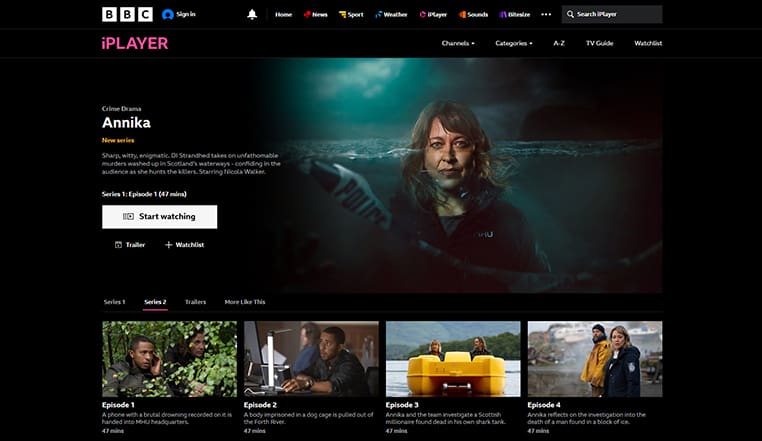Open BBC Bitesize link
The width and height of the screenshot is (762, 441).
click(515, 15)
